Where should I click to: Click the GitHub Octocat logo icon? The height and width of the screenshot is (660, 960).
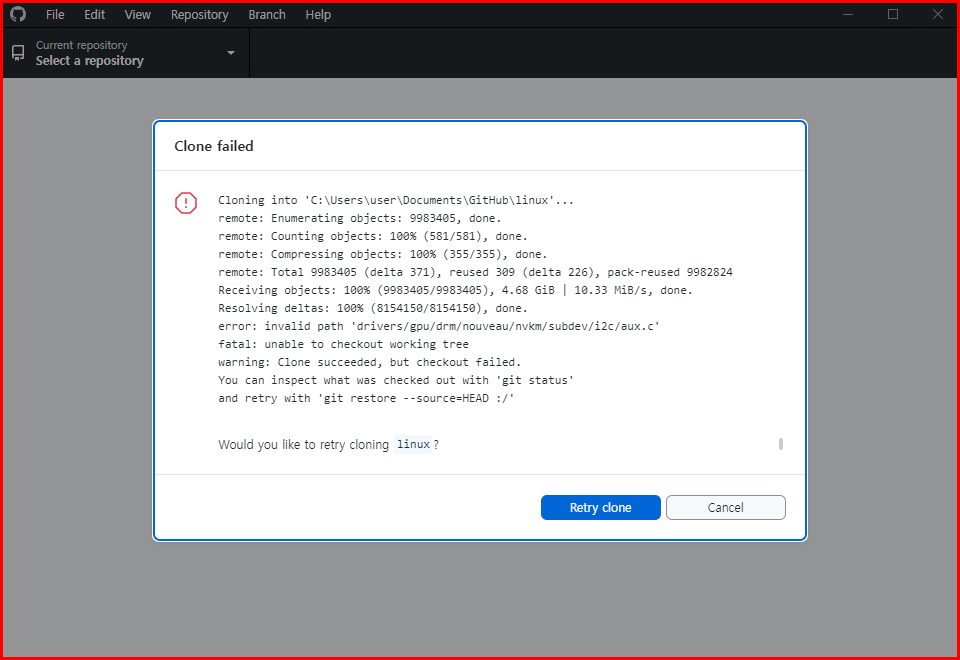click(x=18, y=14)
